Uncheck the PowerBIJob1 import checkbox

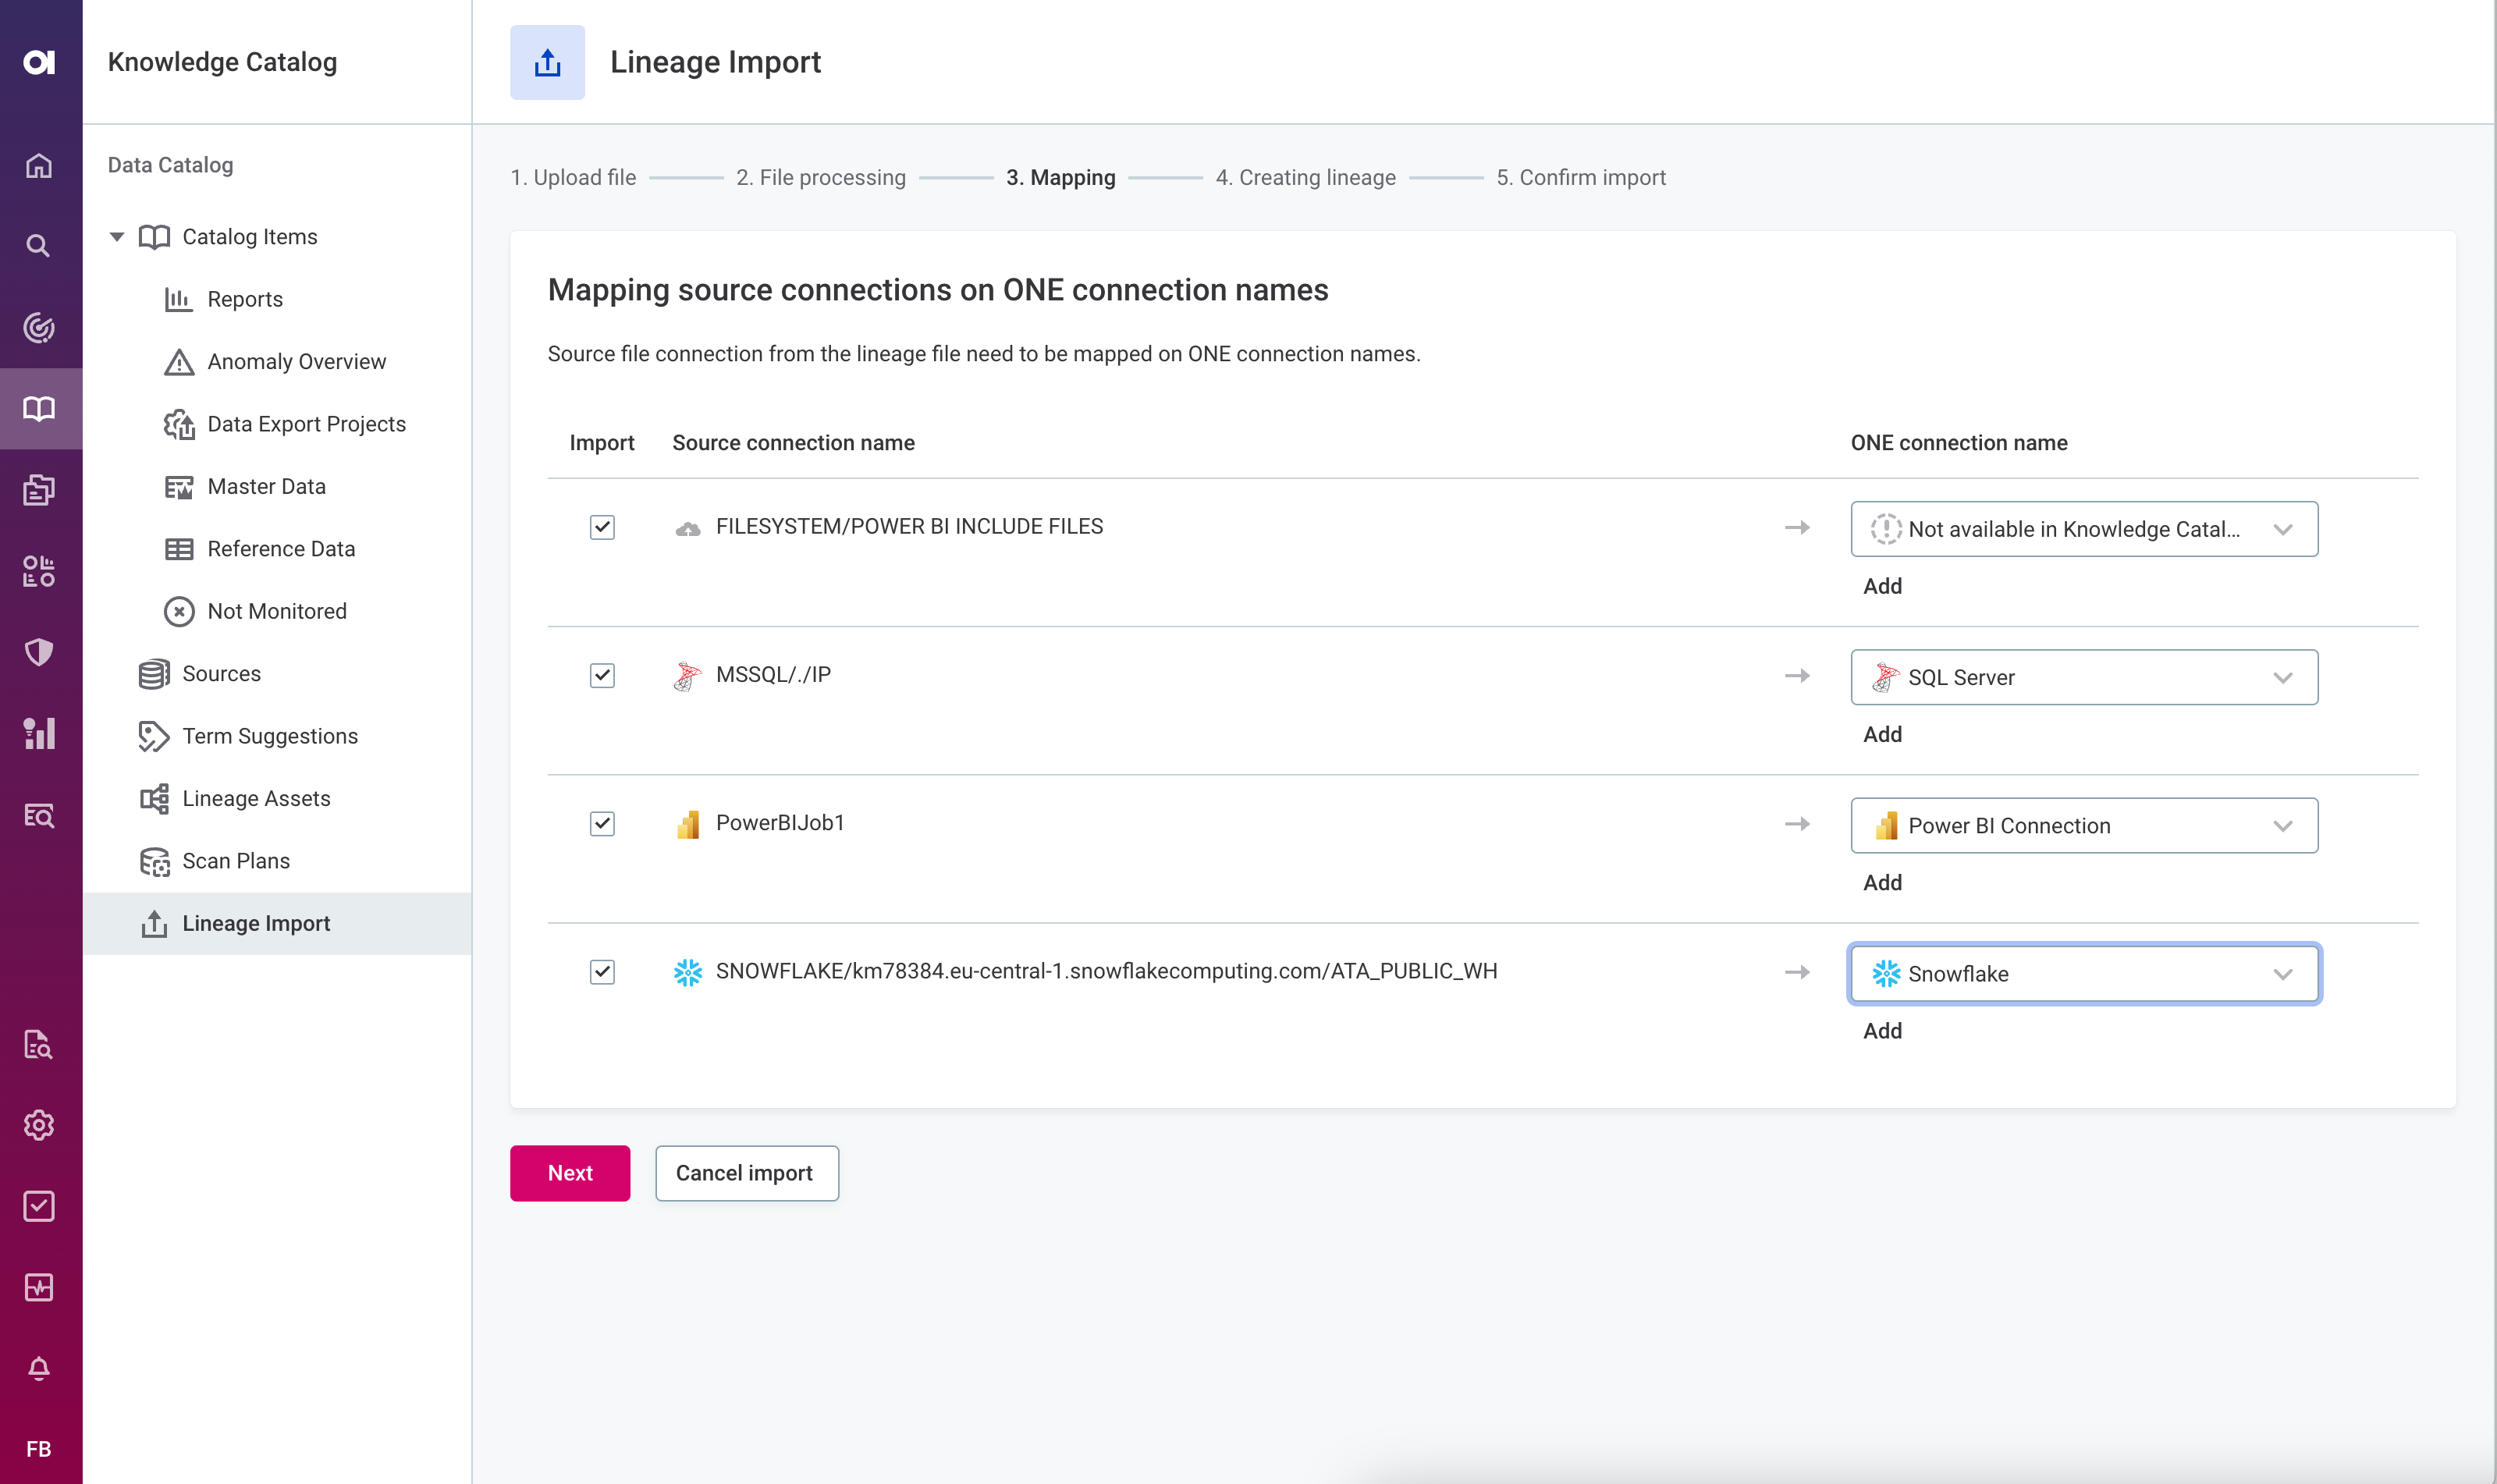tap(602, 823)
